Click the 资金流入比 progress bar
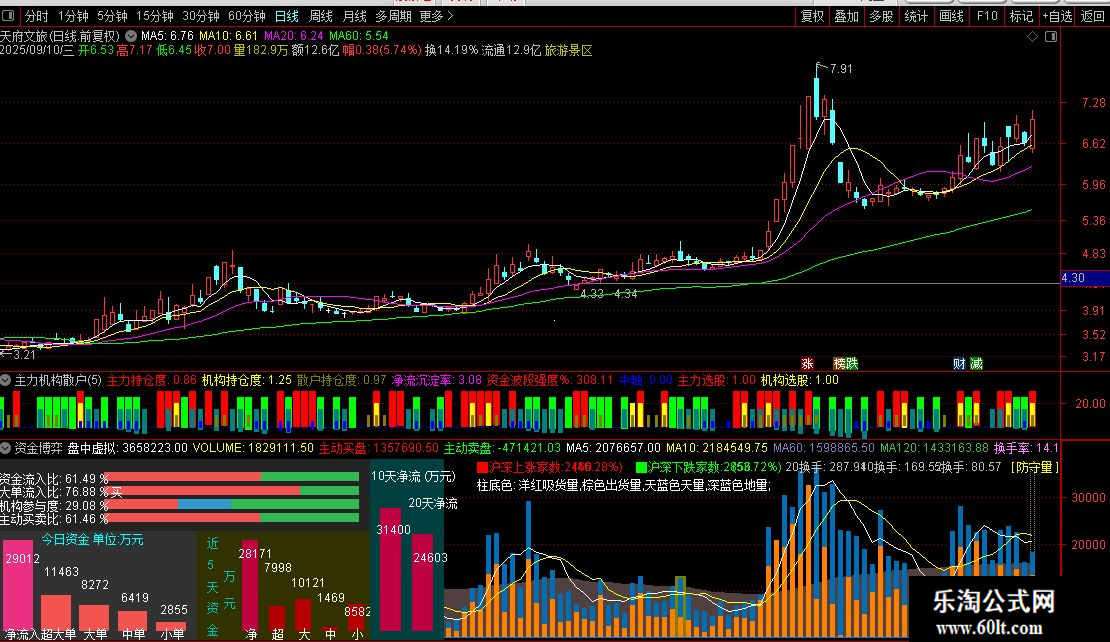This screenshot has width=1110, height=642. pyautogui.click(x=231, y=478)
